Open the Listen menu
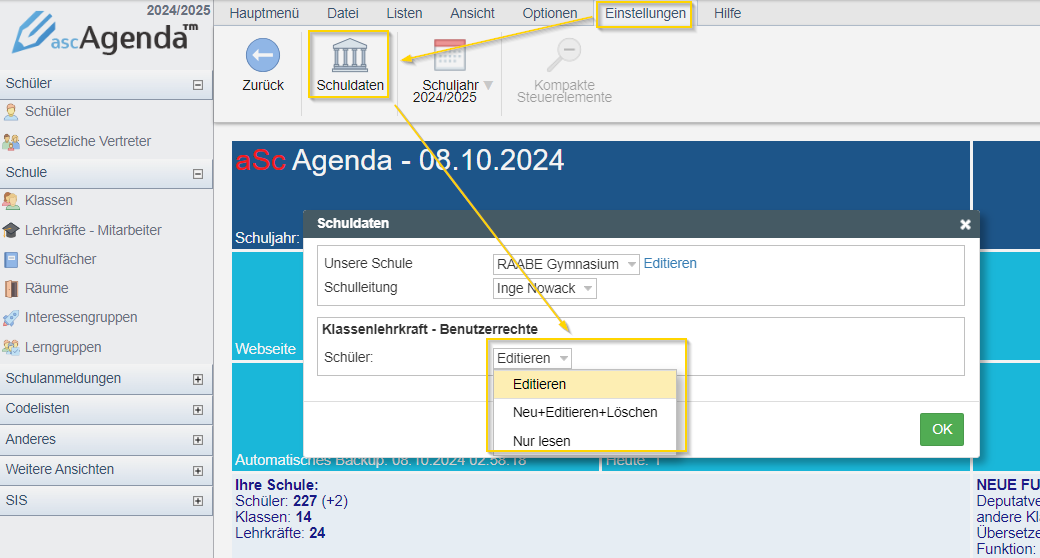Image resolution: width=1040 pixels, height=558 pixels. [x=404, y=13]
